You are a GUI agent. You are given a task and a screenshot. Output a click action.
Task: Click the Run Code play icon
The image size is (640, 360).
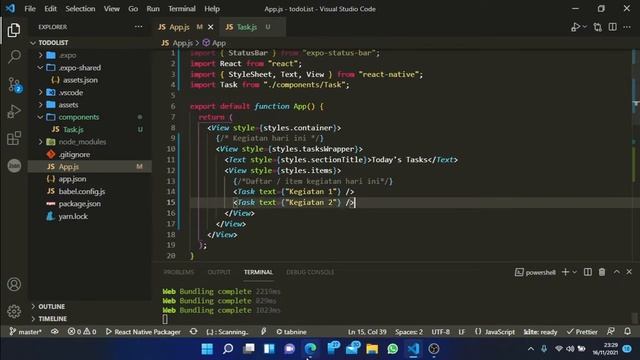tap(576, 27)
